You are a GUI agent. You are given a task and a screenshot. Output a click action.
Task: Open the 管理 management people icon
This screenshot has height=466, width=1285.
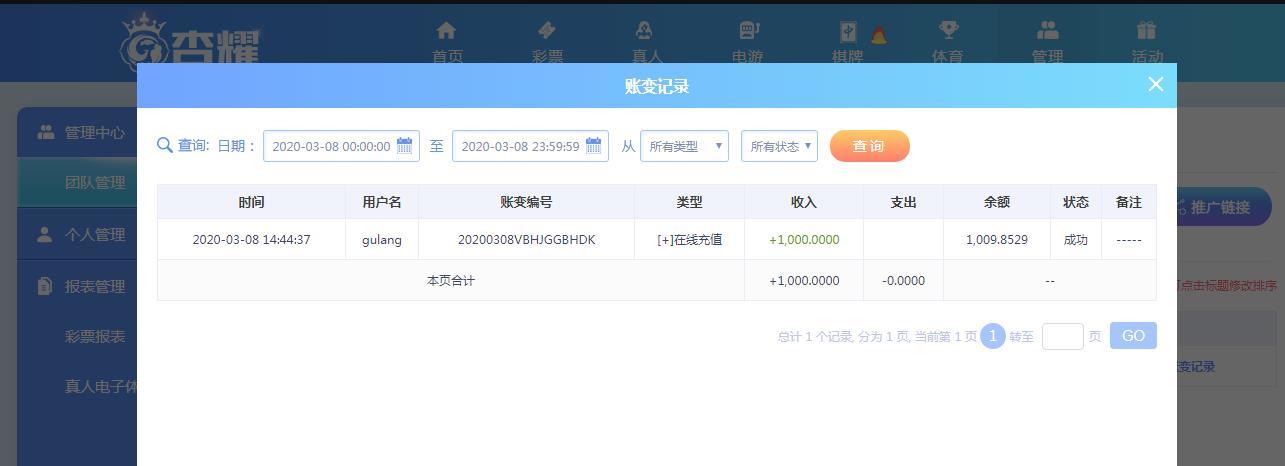coord(1047,31)
